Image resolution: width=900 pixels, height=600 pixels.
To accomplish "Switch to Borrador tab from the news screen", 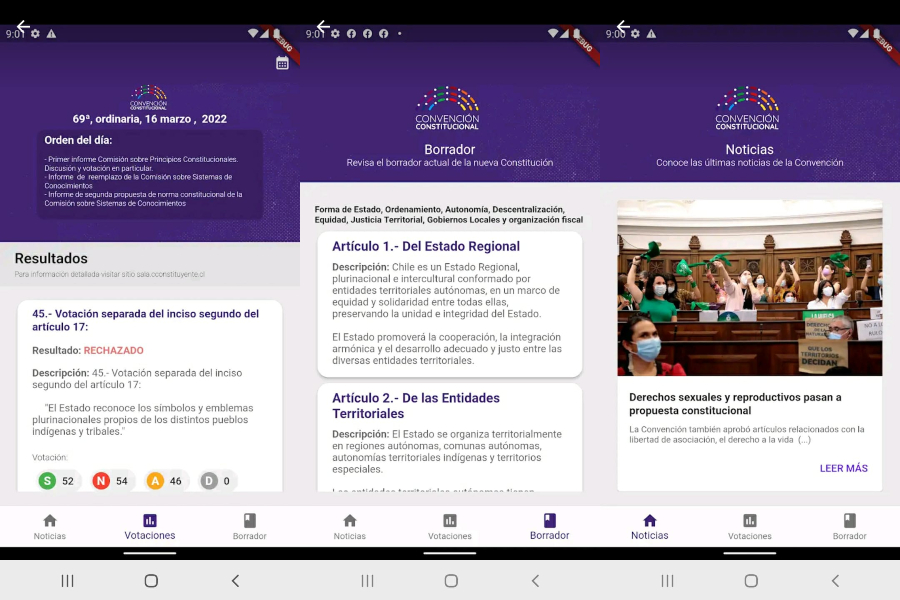I will (x=850, y=527).
